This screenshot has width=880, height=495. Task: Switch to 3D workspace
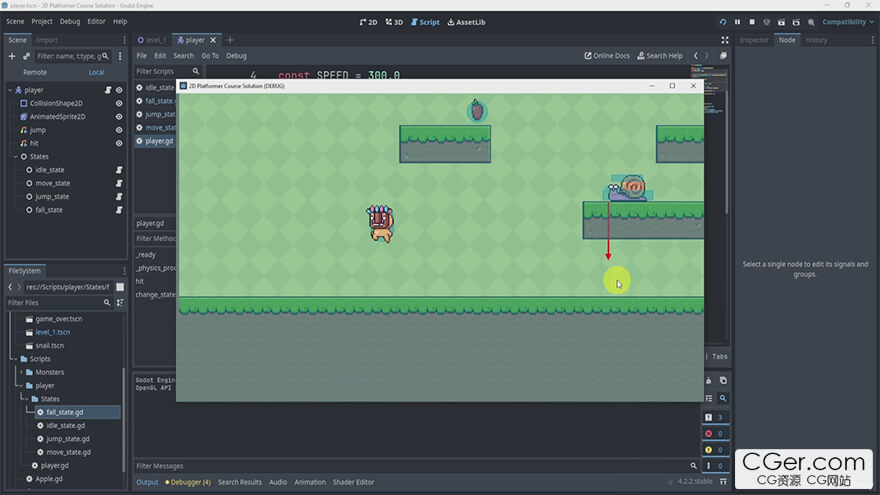[x=394, y=22]
